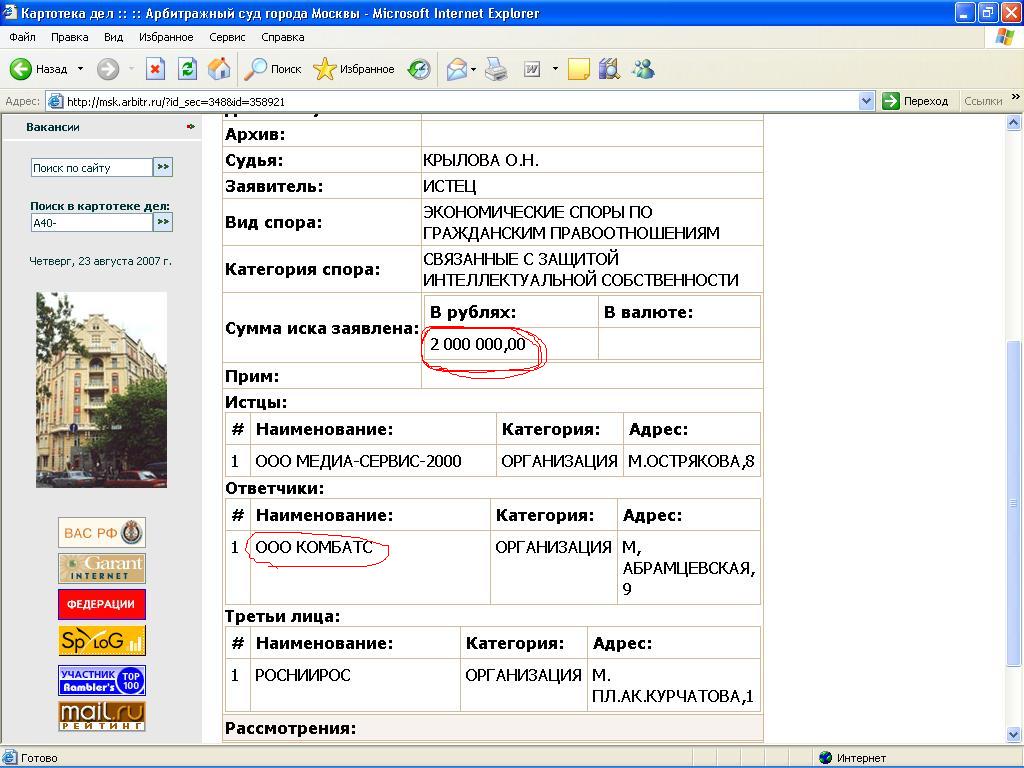Open the Rambler's Top 100 banner

click(x=101, y=680)
